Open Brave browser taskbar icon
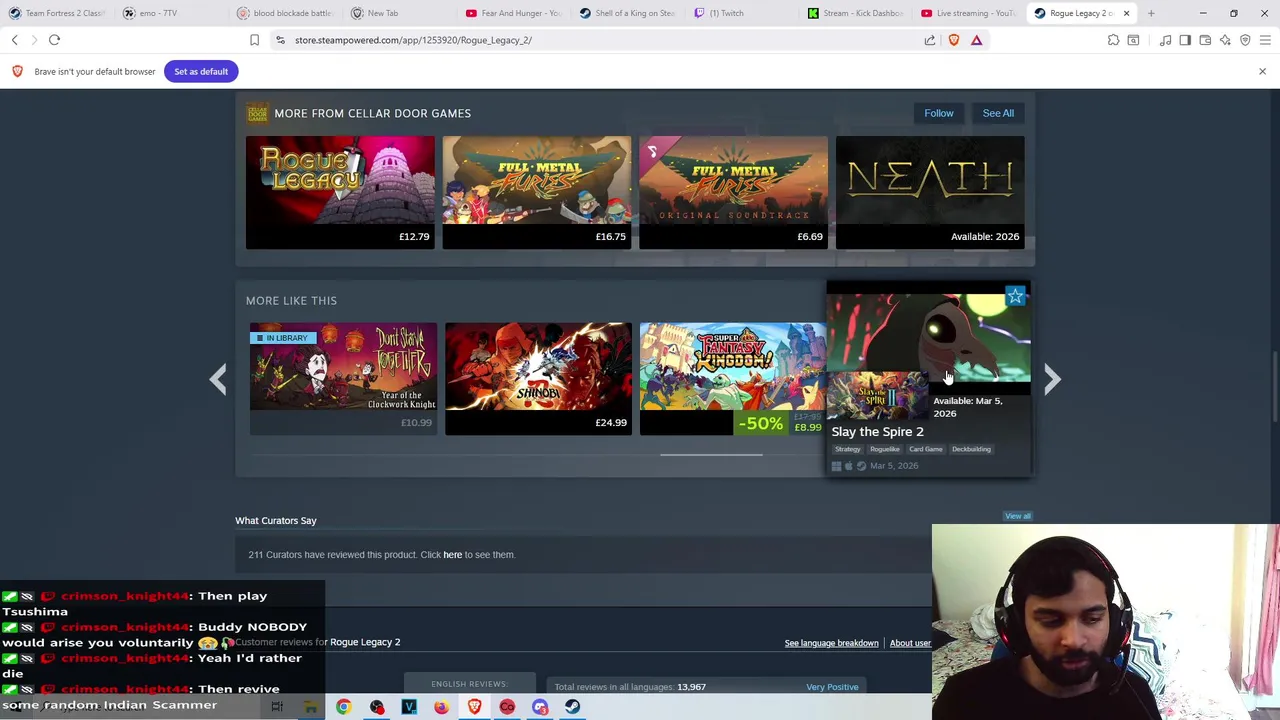 [474, 707]
